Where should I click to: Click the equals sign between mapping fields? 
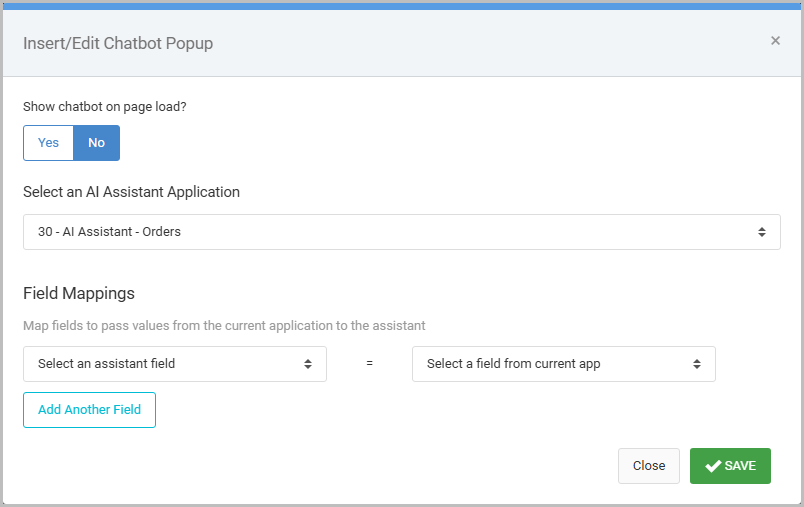point(369,364)
